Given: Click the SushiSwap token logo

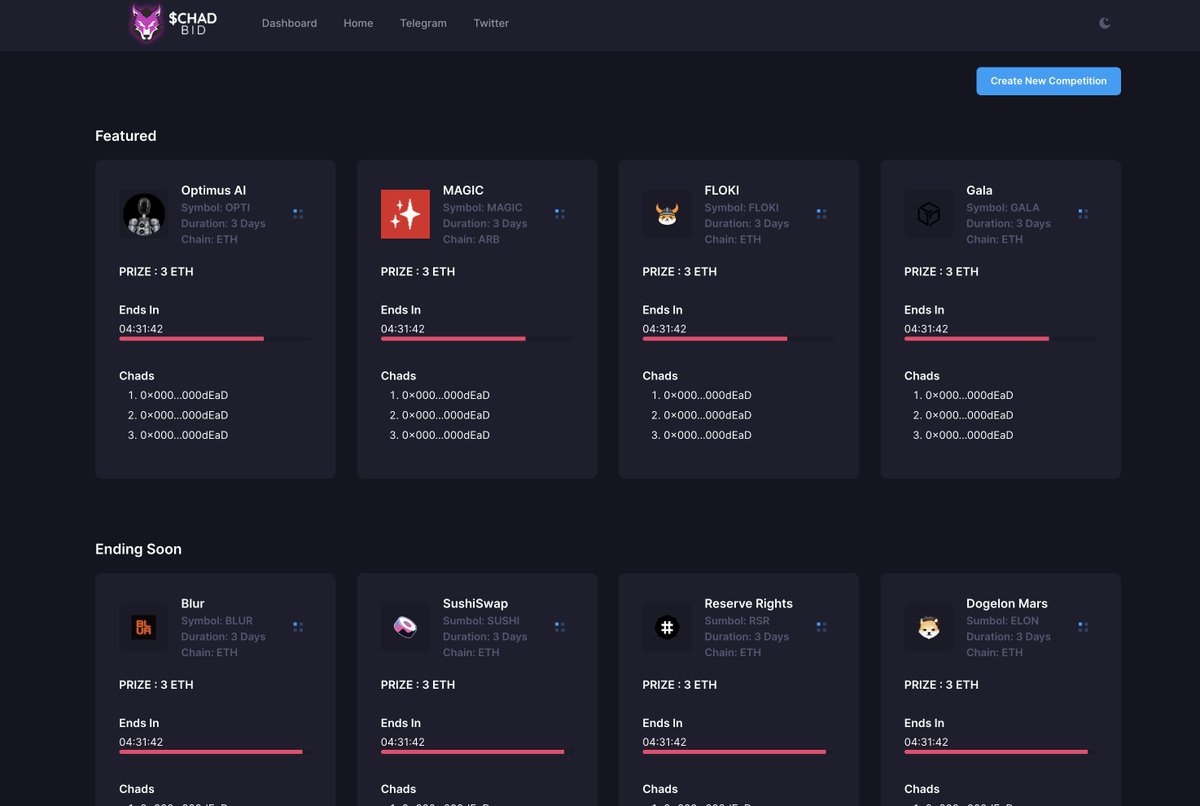Looking at the screenshot, I should click(x=405, y=627).
